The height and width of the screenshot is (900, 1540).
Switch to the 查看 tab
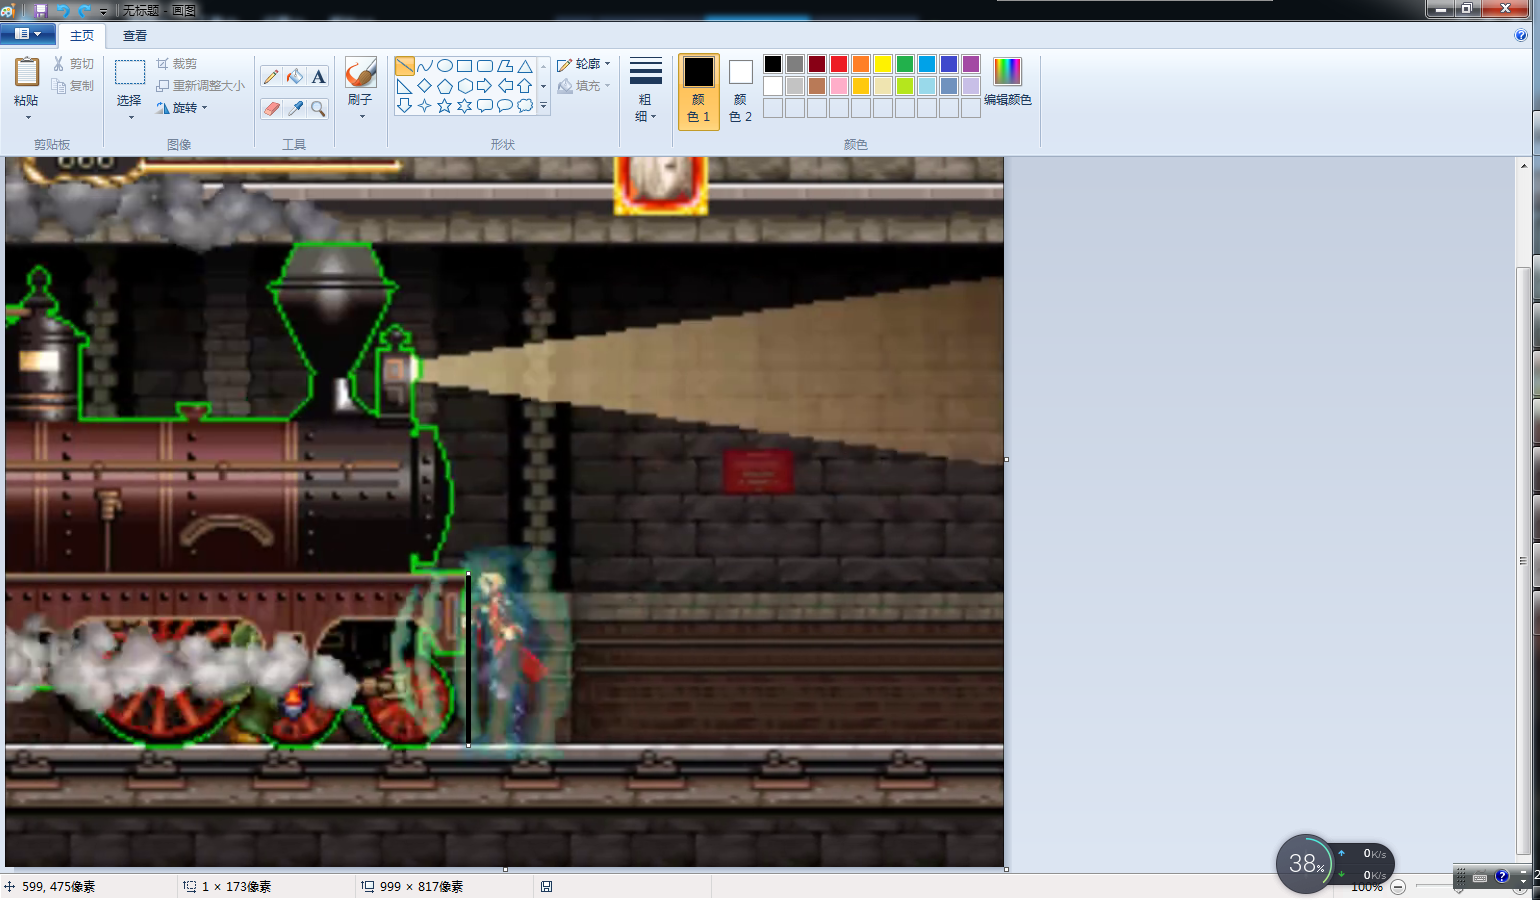pyautogui.click(x=135, y=35)
